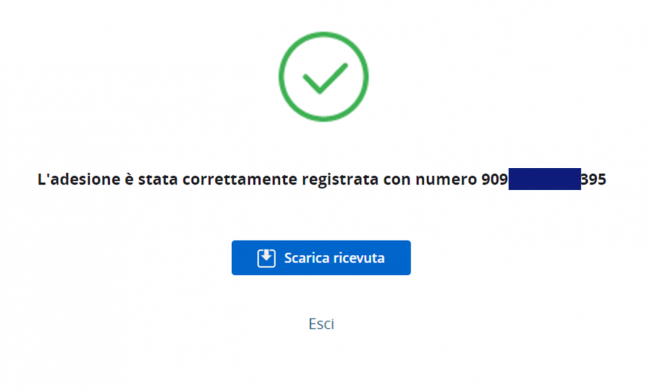Exit the confirmation page via Esci

(x=321, y=324)
